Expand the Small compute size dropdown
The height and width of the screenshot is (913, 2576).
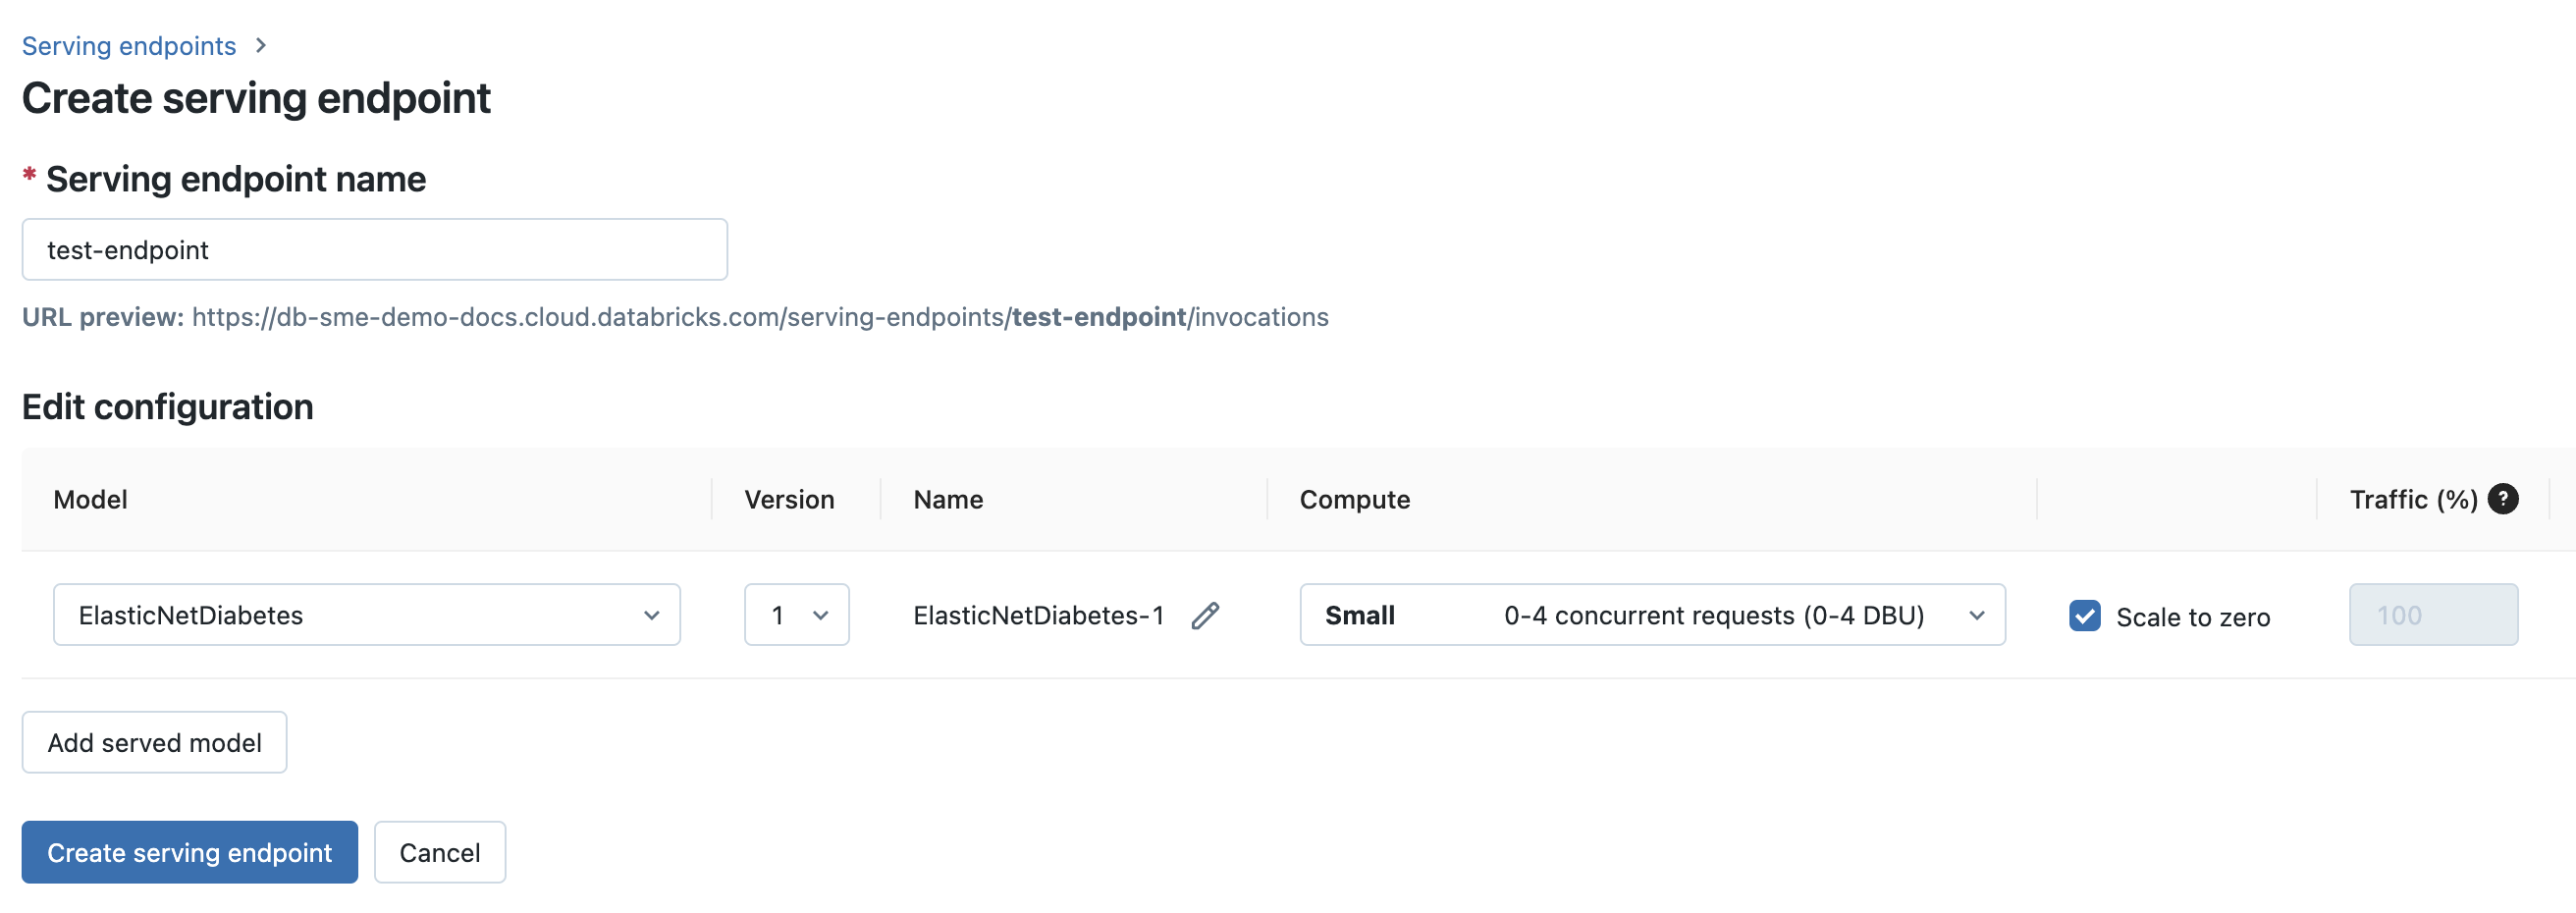pos(1652,615)
